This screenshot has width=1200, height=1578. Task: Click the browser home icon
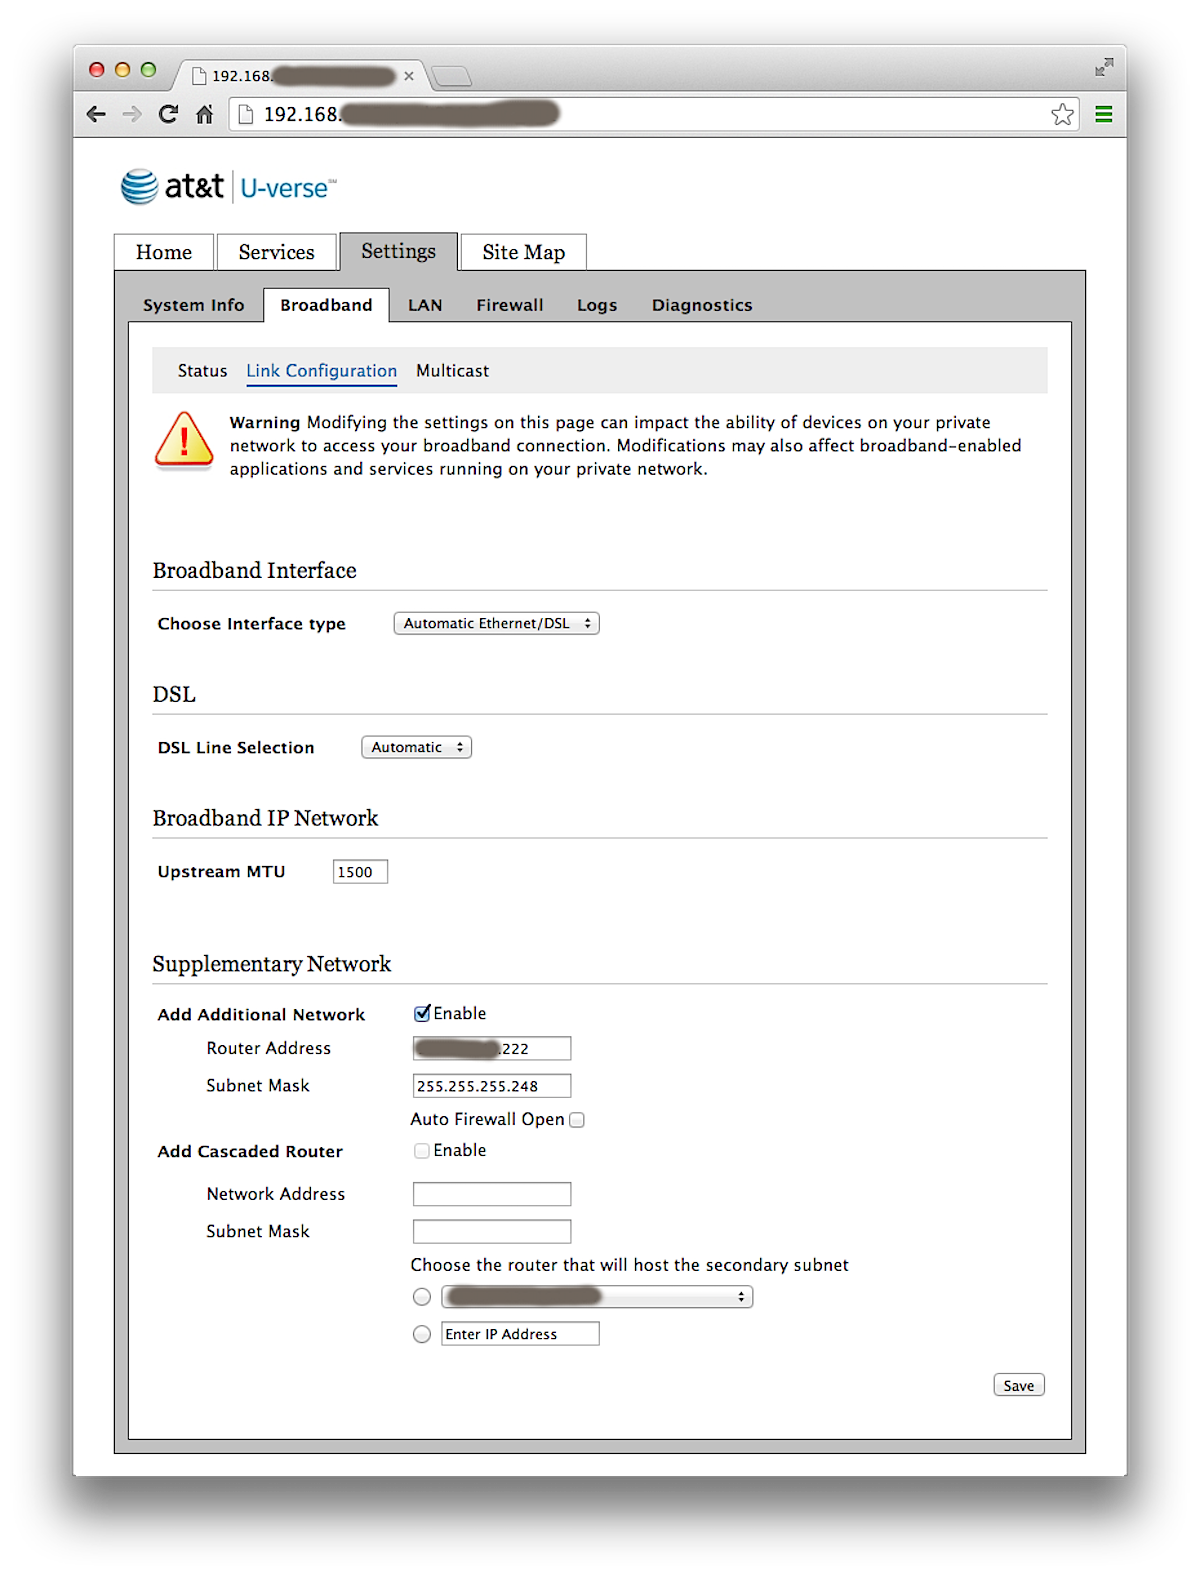(204, 114)
